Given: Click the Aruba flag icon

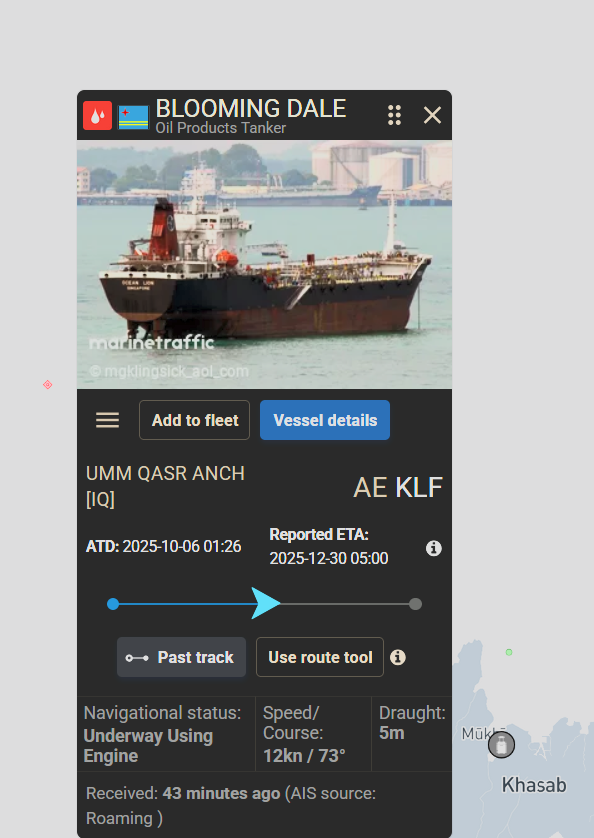Looking at the screenshot, I should tap(133, 117).
